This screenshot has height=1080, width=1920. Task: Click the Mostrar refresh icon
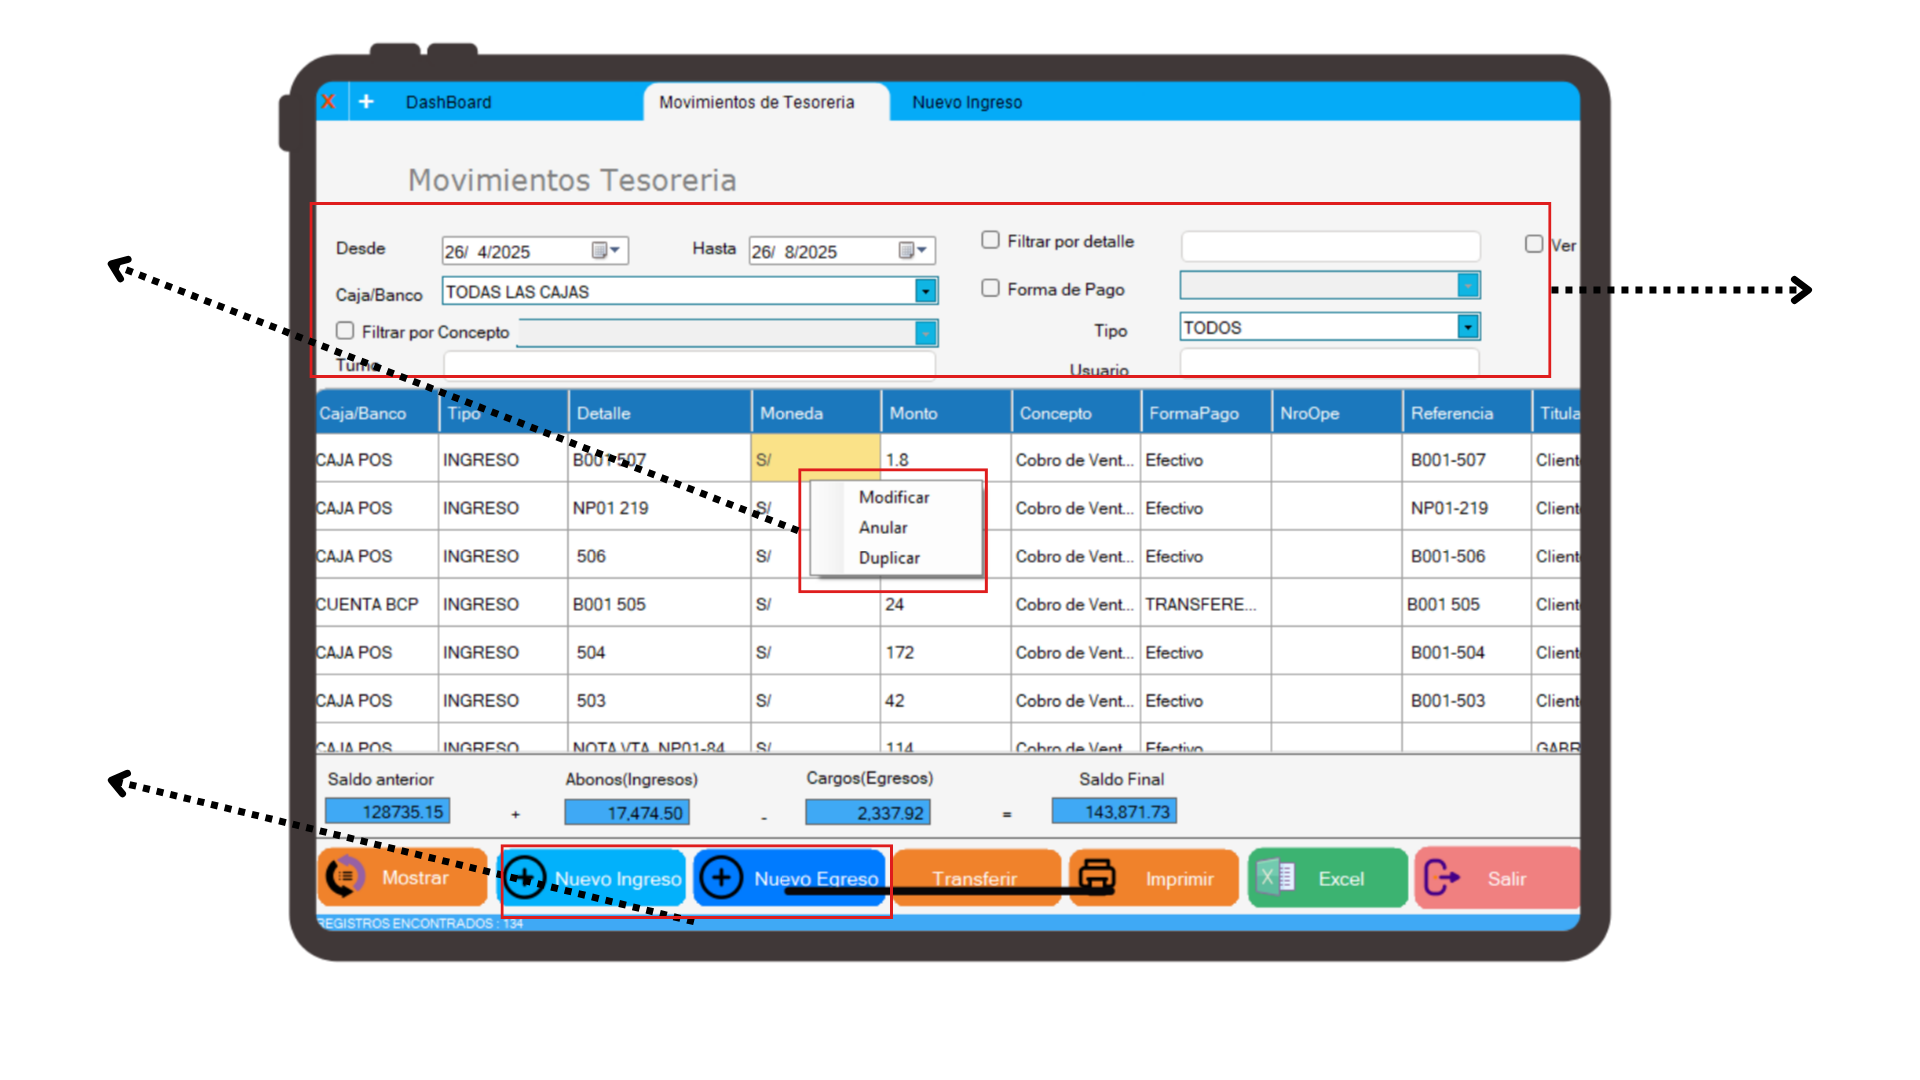click(x=345, y=877)
